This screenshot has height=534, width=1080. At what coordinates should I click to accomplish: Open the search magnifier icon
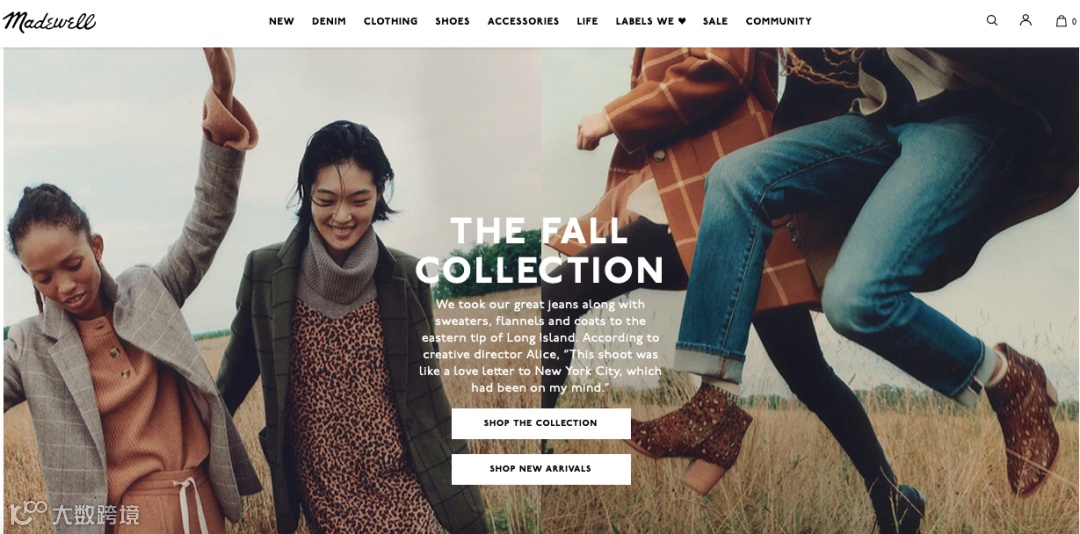pyautogui.click(x=992, y=21)
